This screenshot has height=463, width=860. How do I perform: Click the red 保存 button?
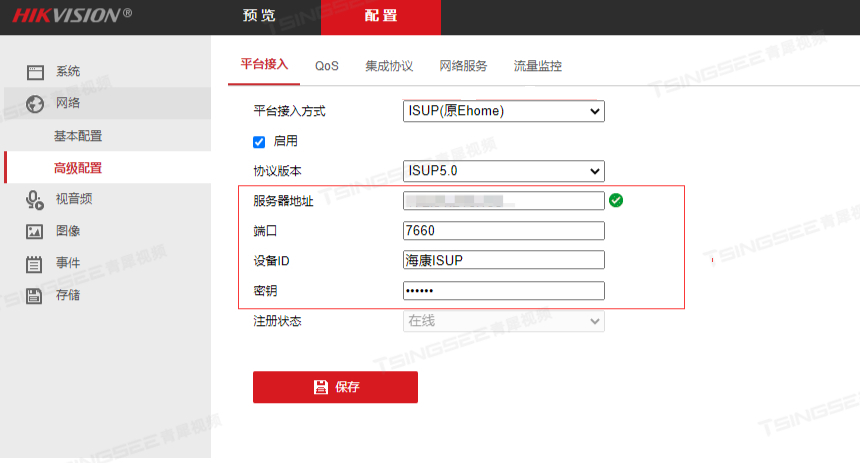point(335,387)
